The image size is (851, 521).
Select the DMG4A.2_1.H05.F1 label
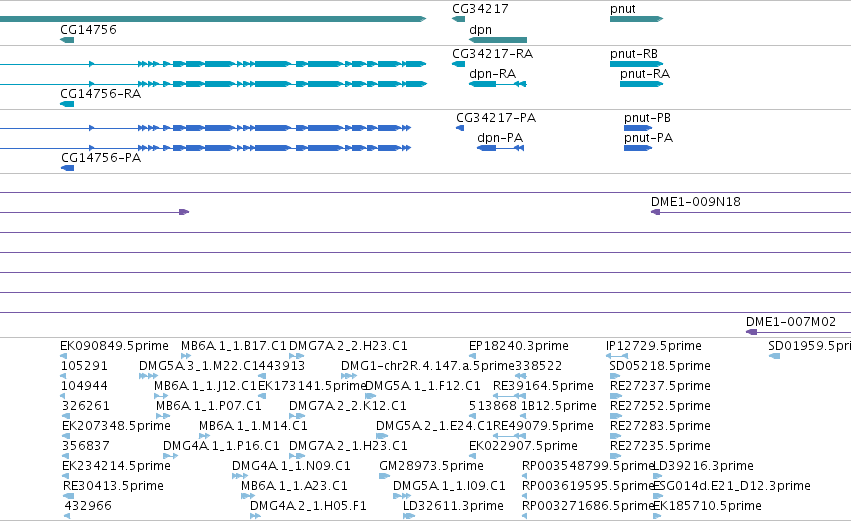(308, 506)
